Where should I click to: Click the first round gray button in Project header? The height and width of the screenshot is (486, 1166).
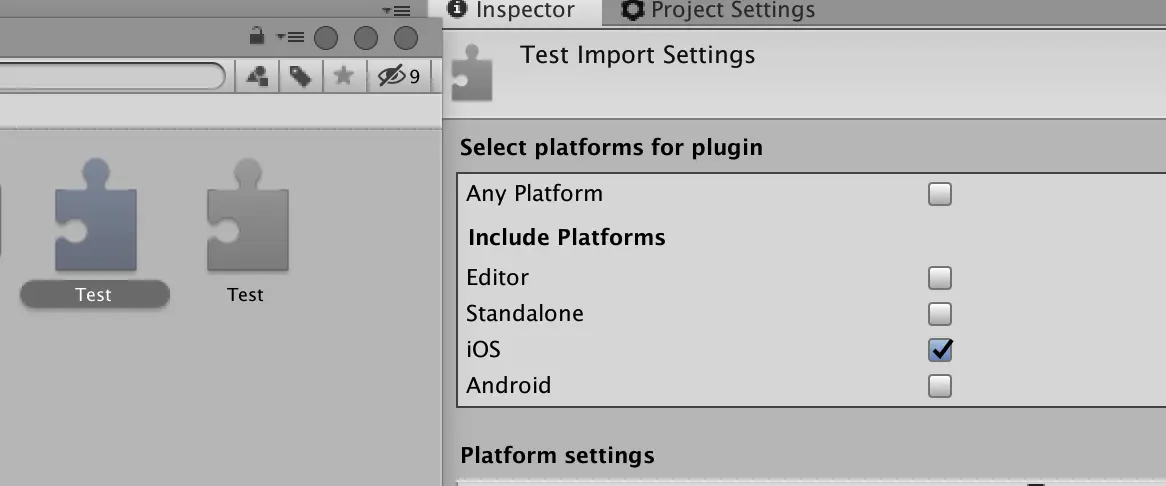[326, 38]
